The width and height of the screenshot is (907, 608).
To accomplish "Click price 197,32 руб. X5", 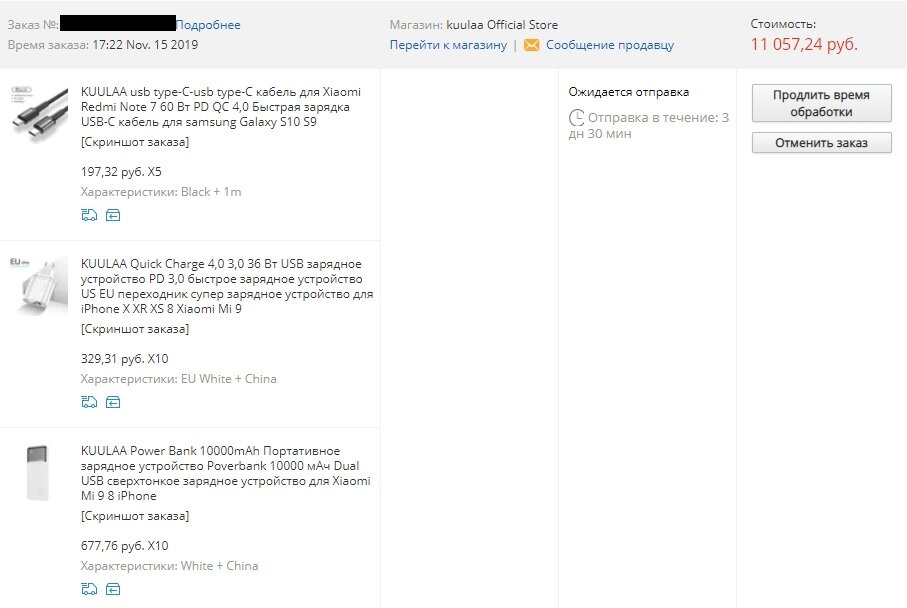I will click(121, 172).
